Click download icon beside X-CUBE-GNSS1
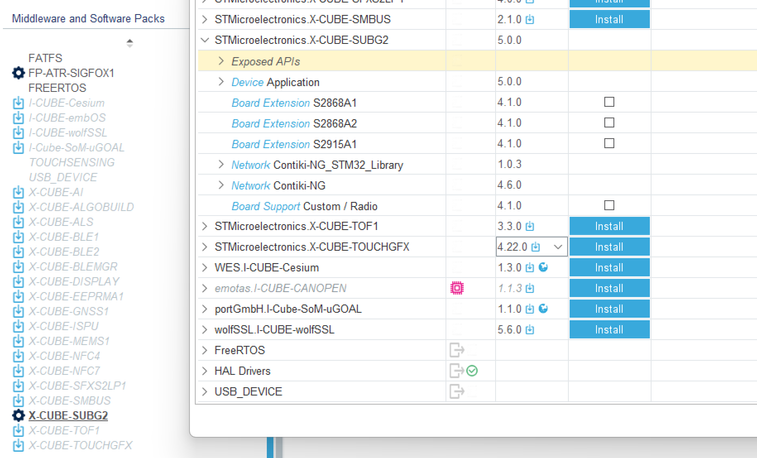 point(18,311)
